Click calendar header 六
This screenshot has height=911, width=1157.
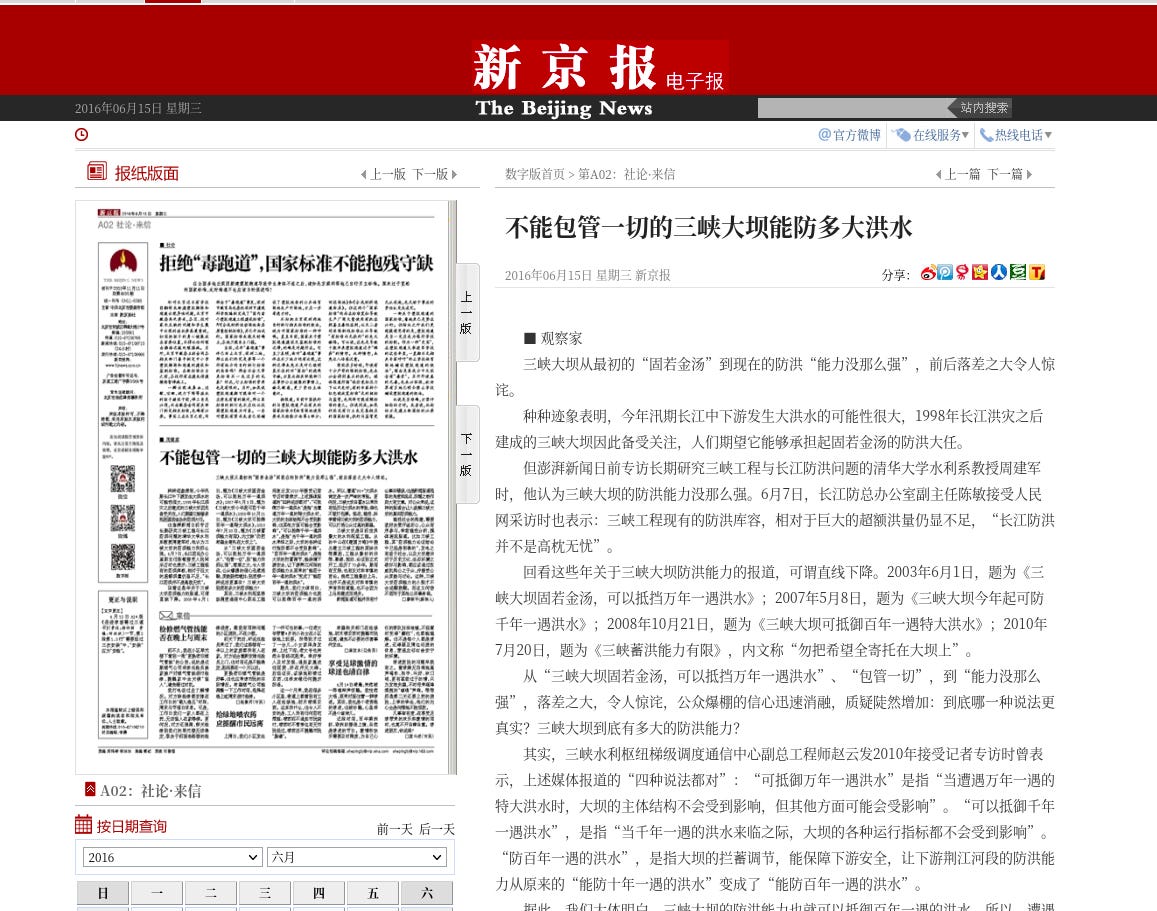tap(426, 893)
